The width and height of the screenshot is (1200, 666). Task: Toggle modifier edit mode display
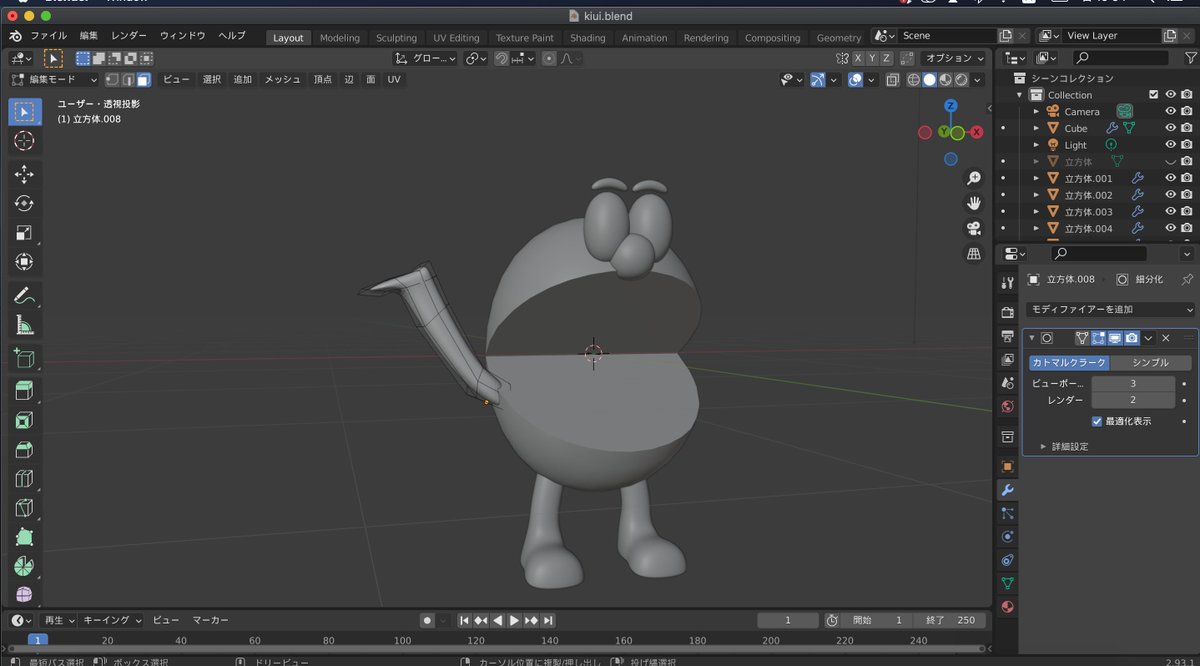click(1098, 338)
